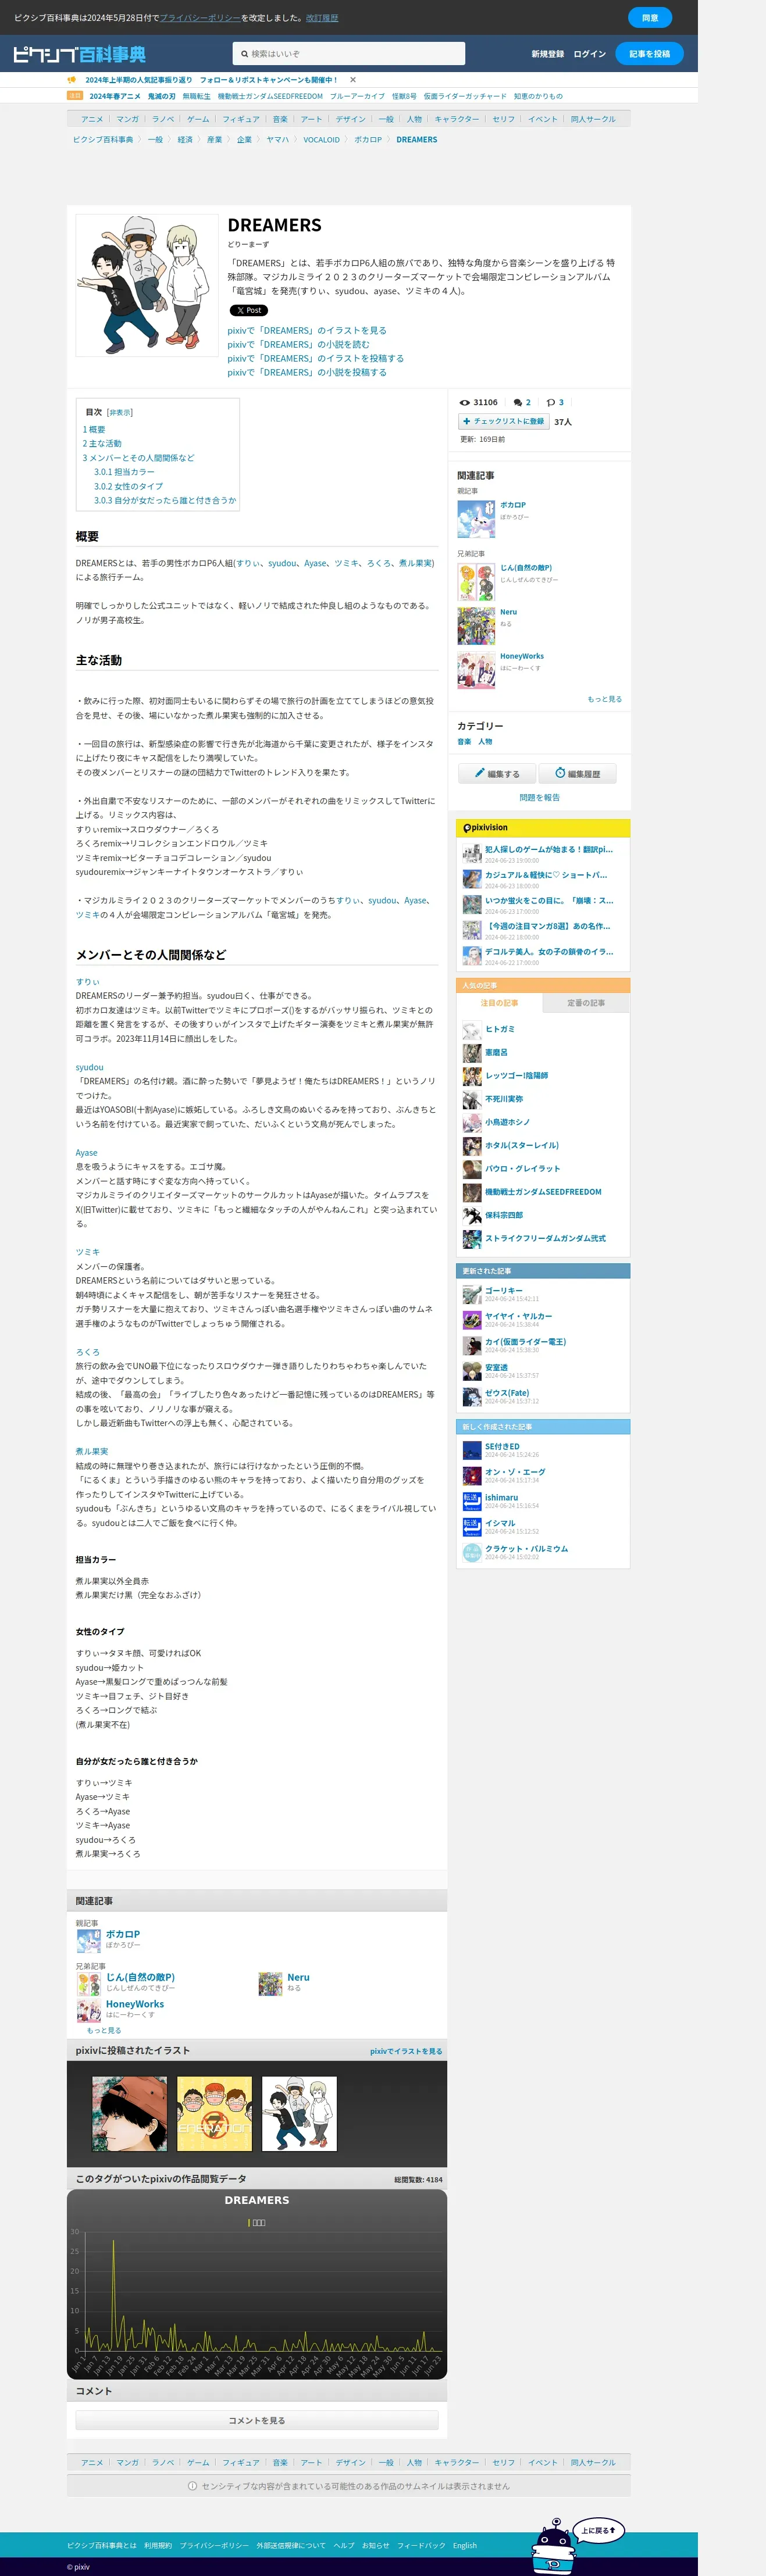Open 音楽 category link in sidebar
This screenshot has width=766, height=2576.
pos(464,742)
